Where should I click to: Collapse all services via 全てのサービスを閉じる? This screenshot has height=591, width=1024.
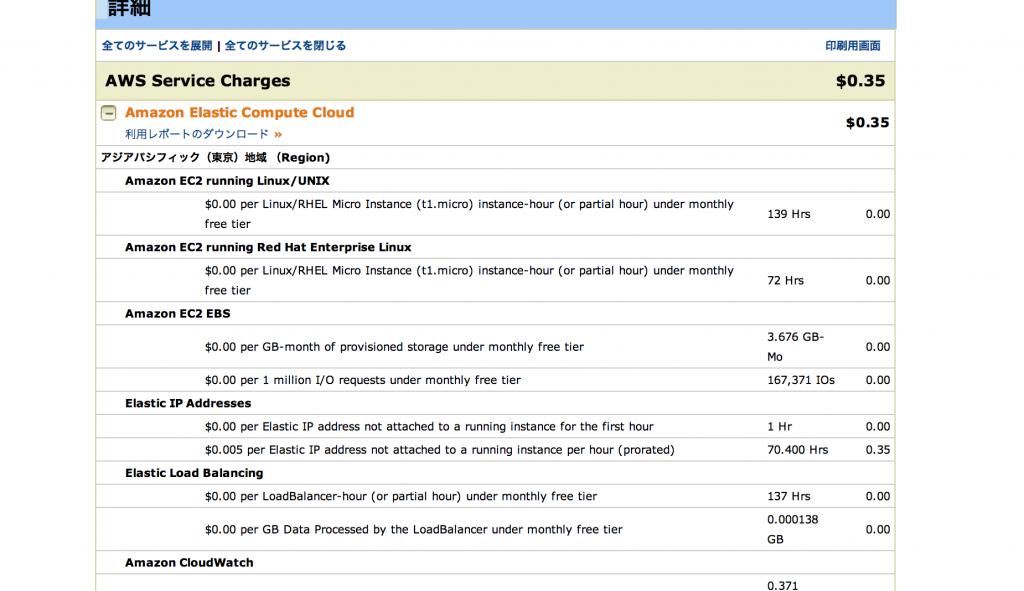pyautogui.click(x=284, y=45)
